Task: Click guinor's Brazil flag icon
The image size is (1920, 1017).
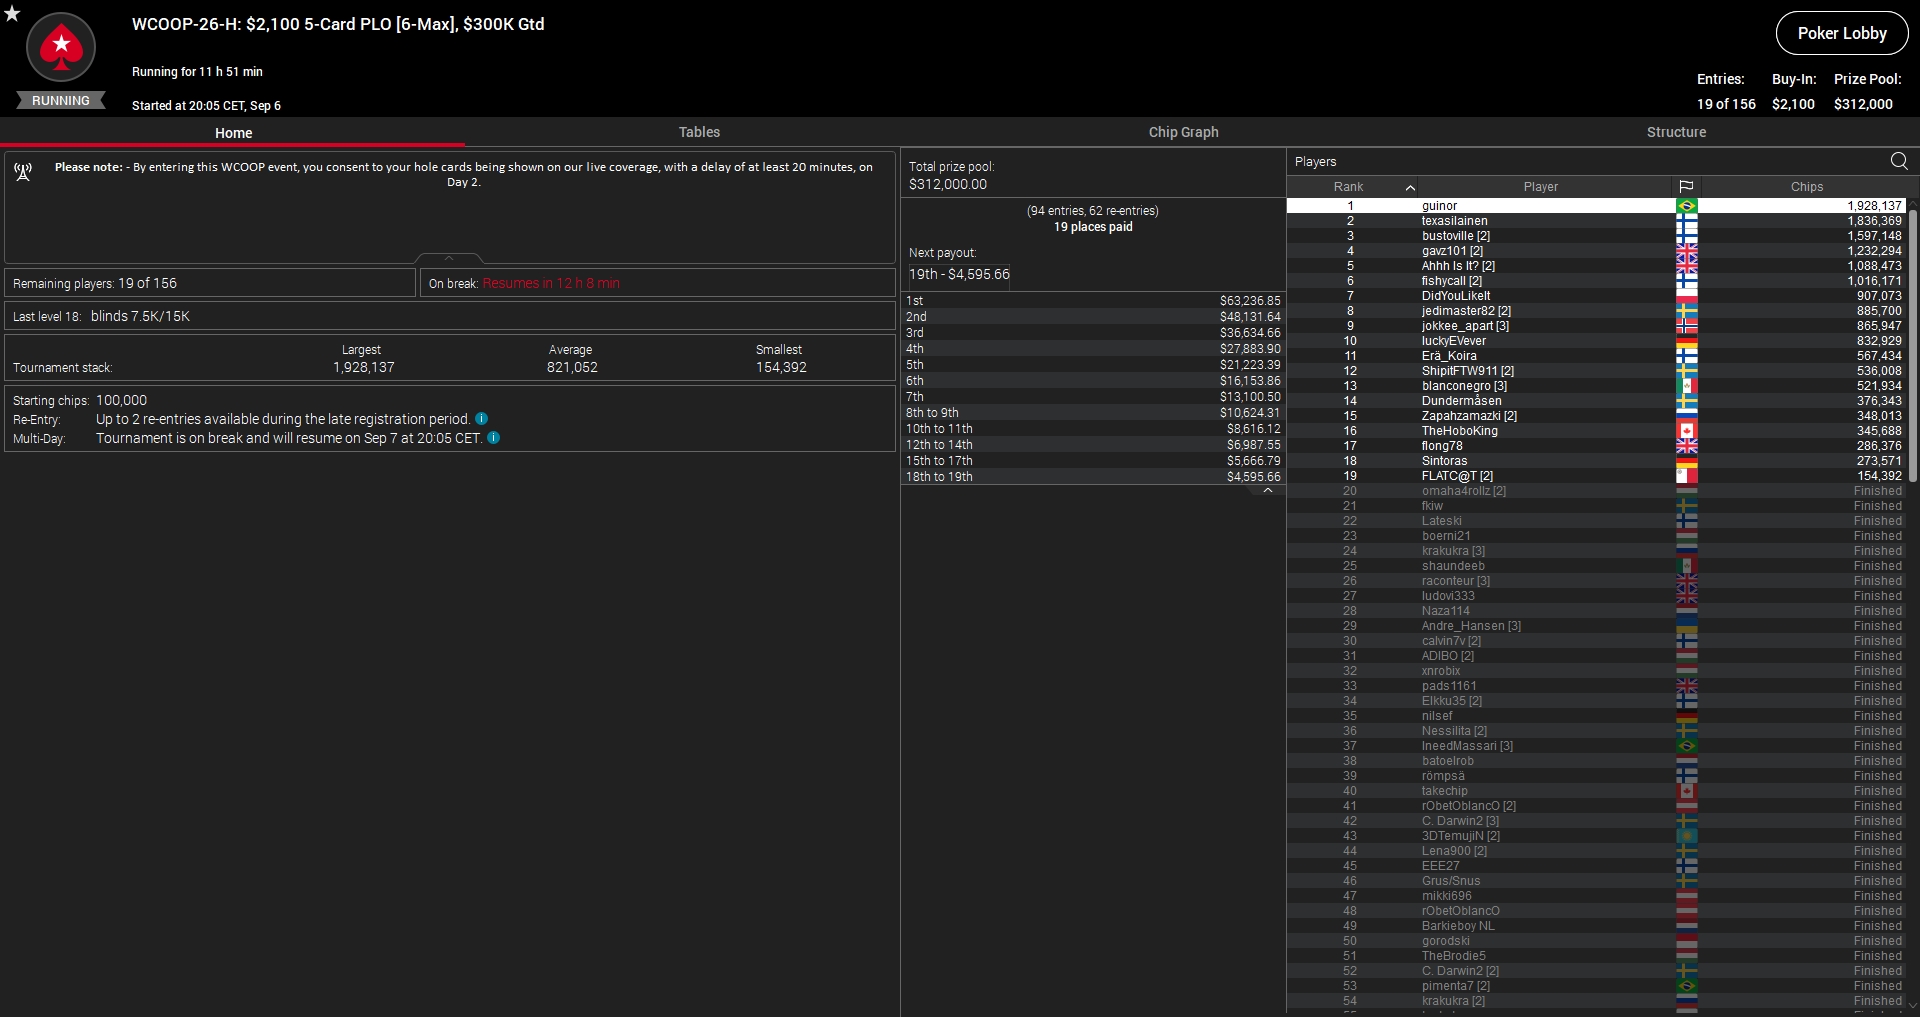Action: 1686,206
